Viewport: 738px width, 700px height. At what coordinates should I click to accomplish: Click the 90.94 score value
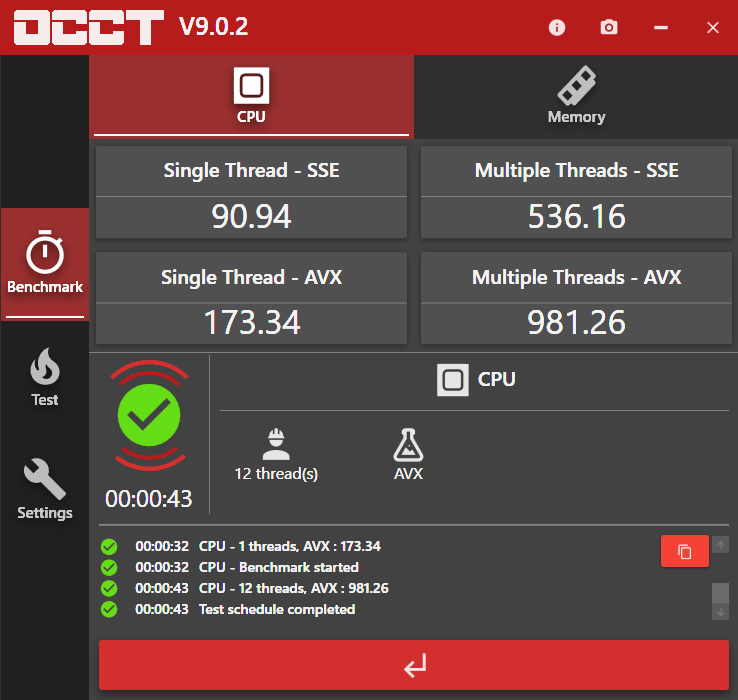pyautogui.click(x=251, y=217)
